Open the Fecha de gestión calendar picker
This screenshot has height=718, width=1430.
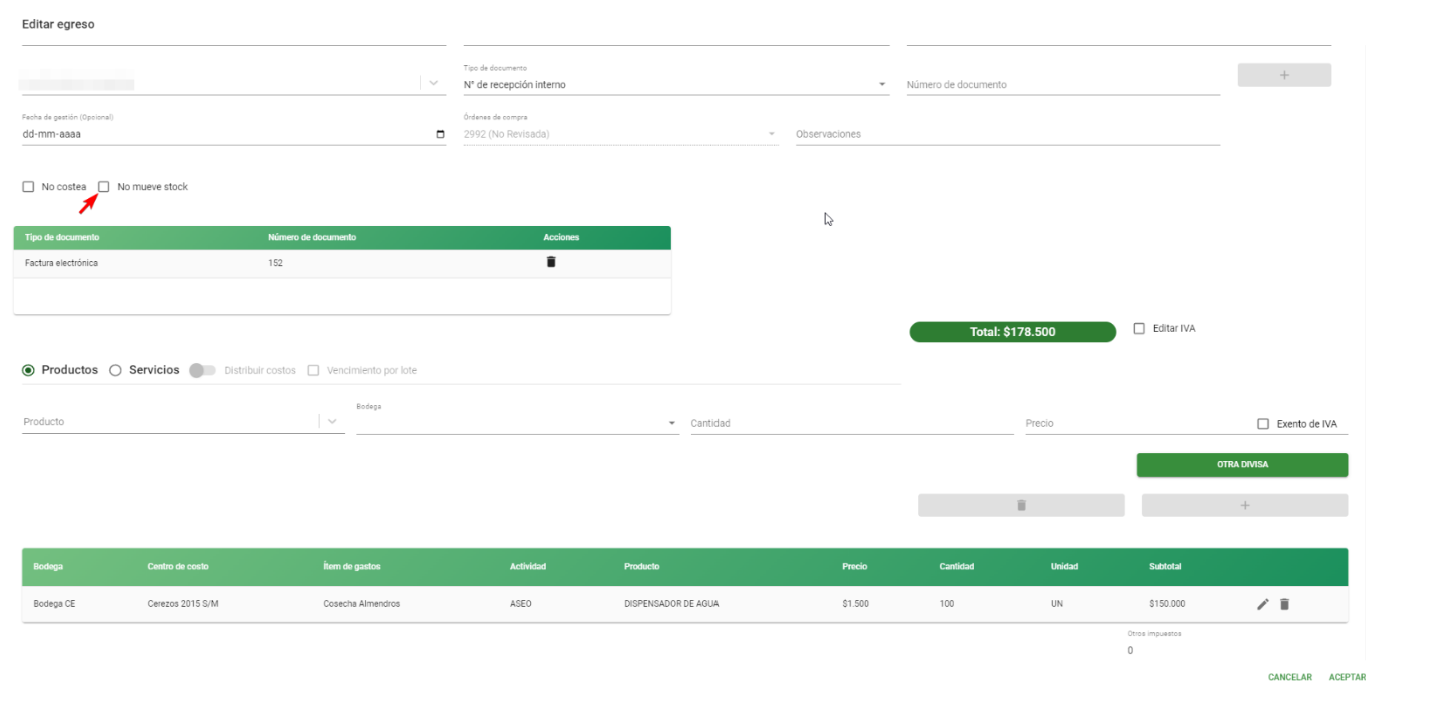[x=440, y=134]
